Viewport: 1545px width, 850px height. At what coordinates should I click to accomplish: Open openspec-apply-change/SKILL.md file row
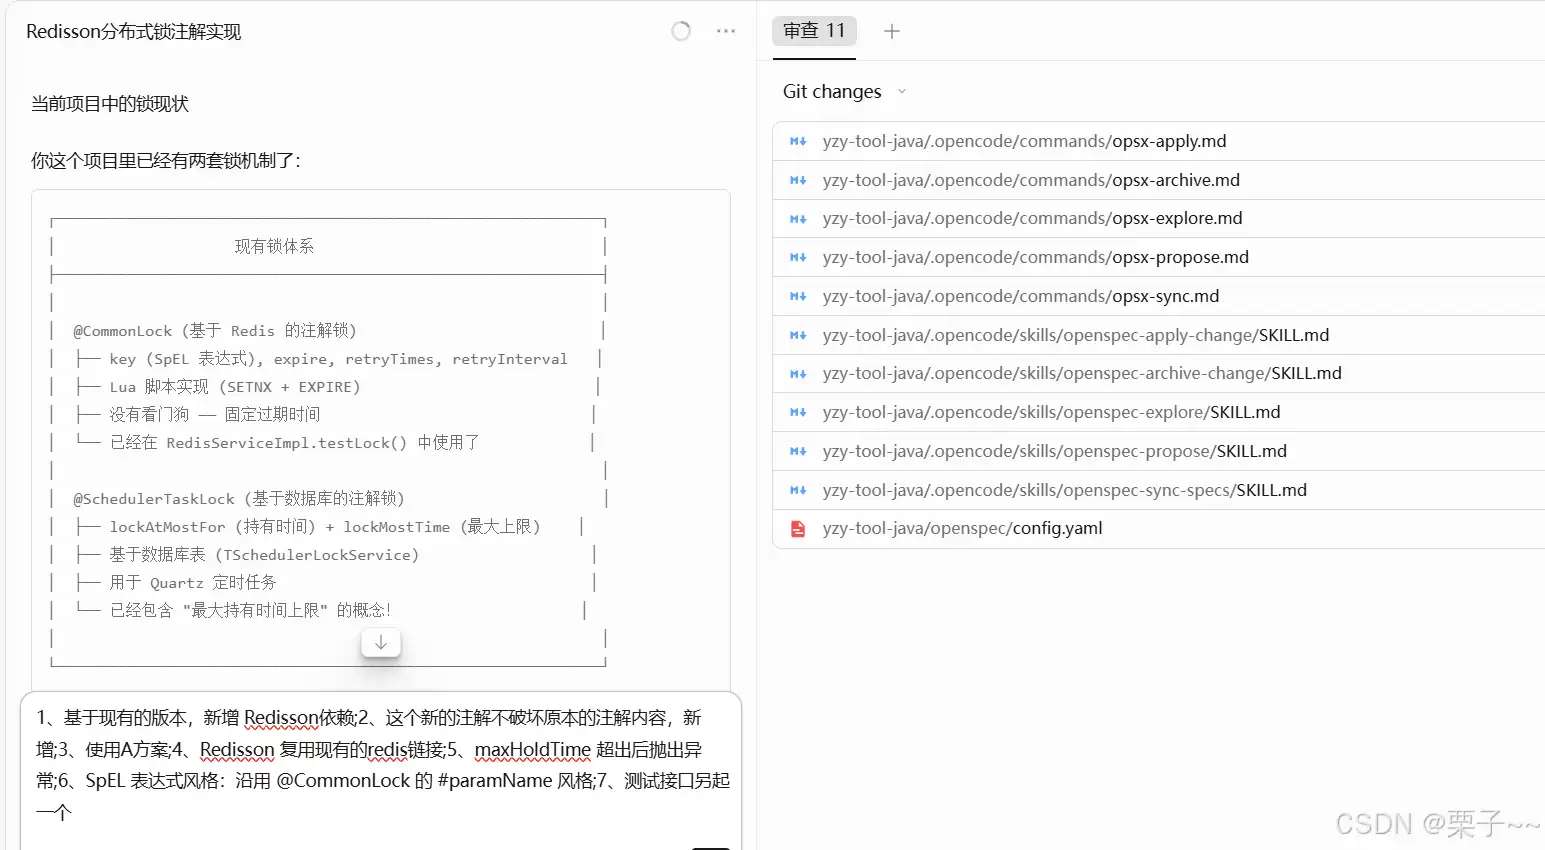pos(1159,335)
